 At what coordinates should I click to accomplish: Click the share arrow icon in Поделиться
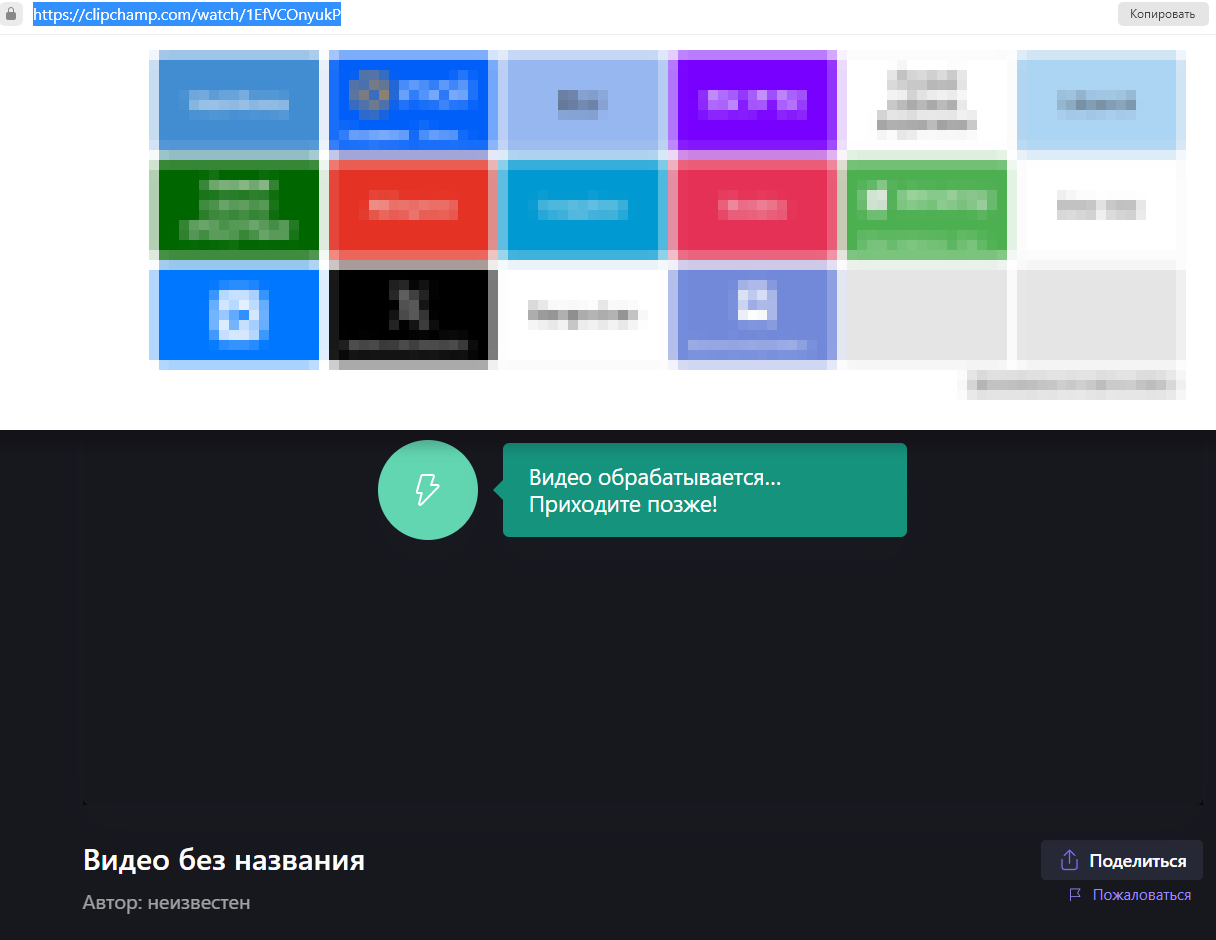[1068, 860]
